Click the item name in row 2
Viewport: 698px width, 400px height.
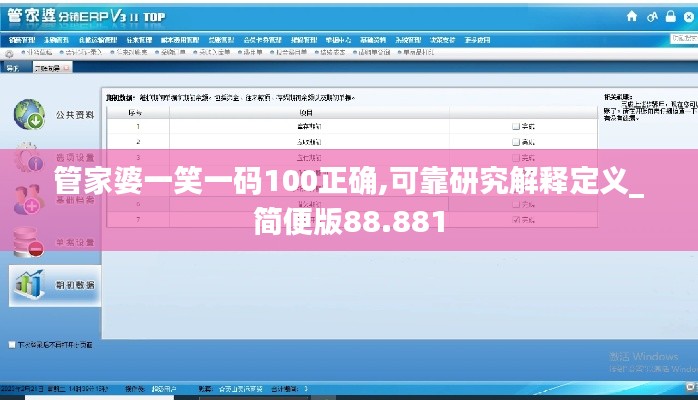point(309,142)
